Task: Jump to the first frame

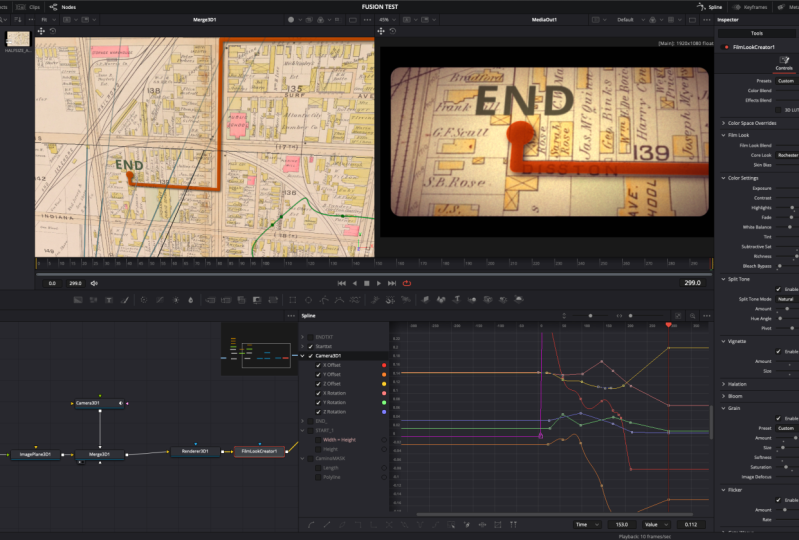Action: pyautogui.click(x=341, y=283)
